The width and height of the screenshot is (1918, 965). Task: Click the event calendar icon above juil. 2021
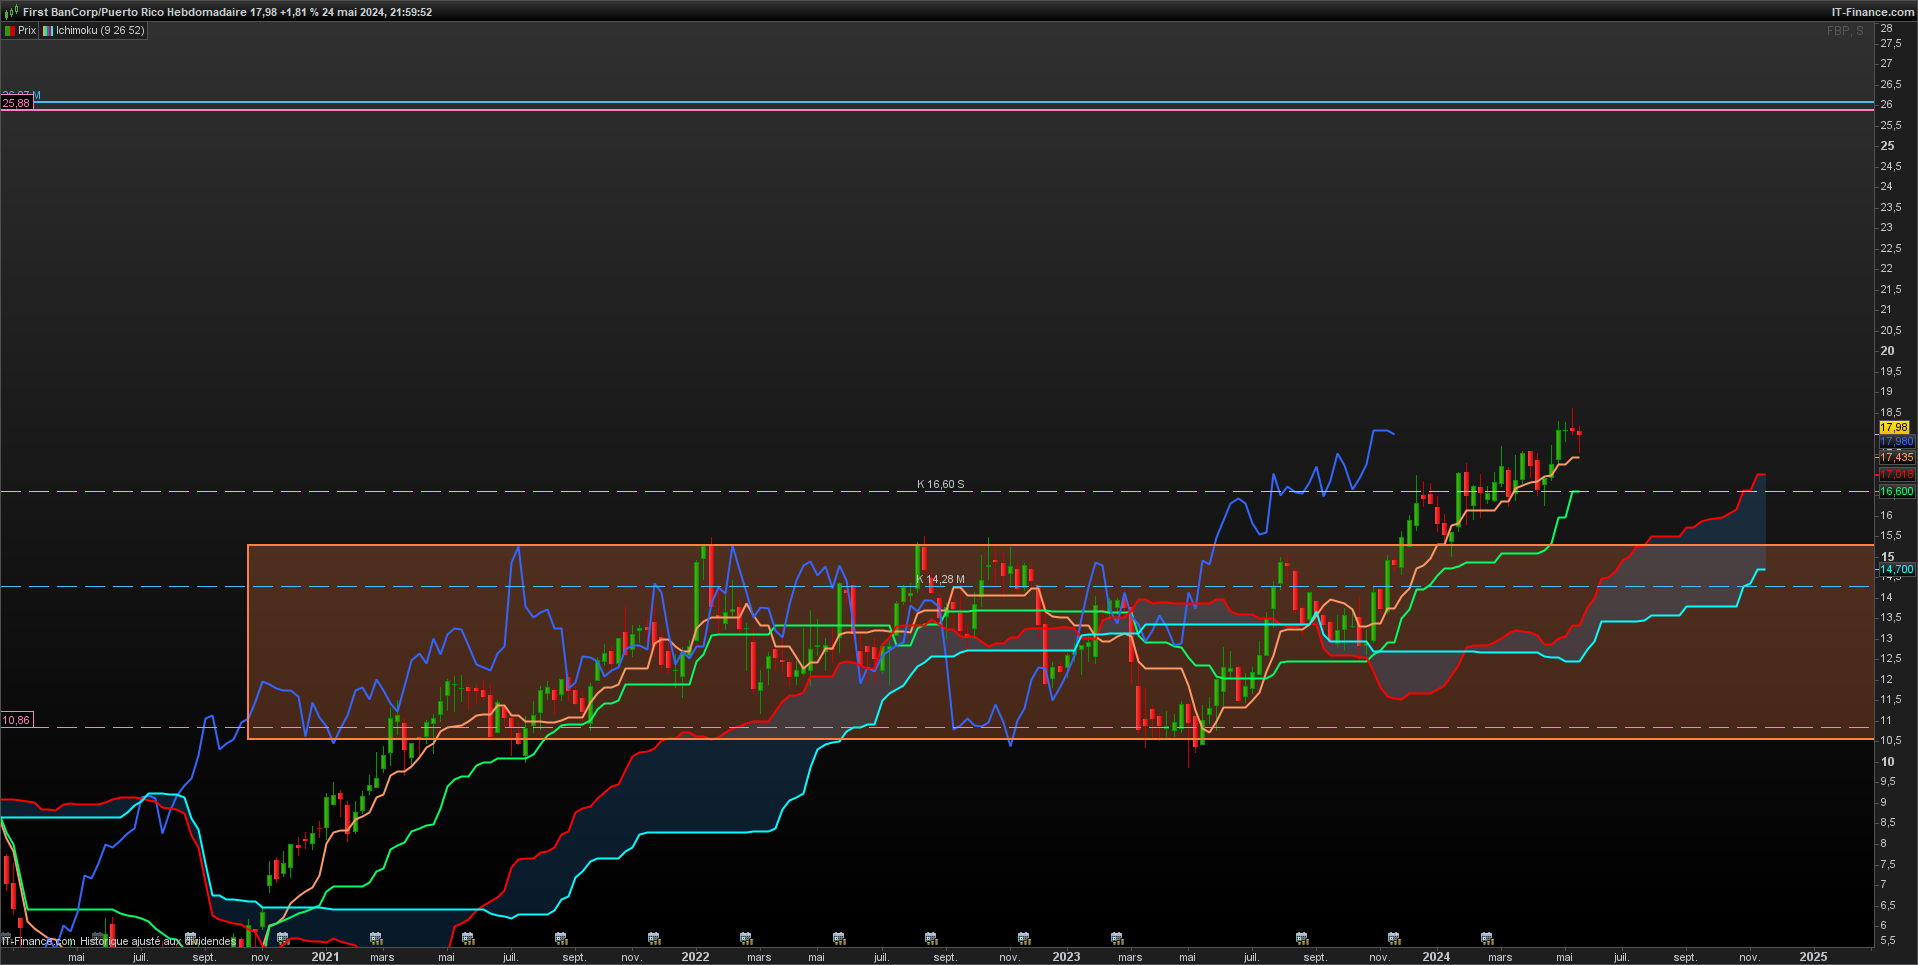[x=468, y=938]
